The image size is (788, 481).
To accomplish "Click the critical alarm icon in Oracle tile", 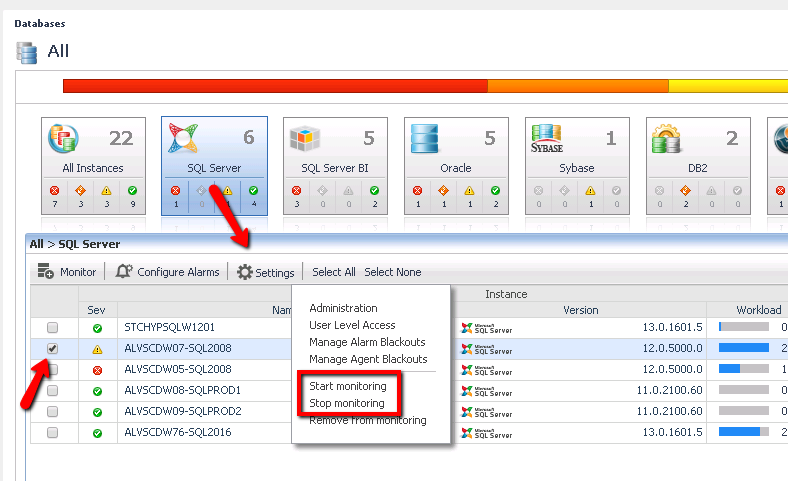I will pos(443,190).
